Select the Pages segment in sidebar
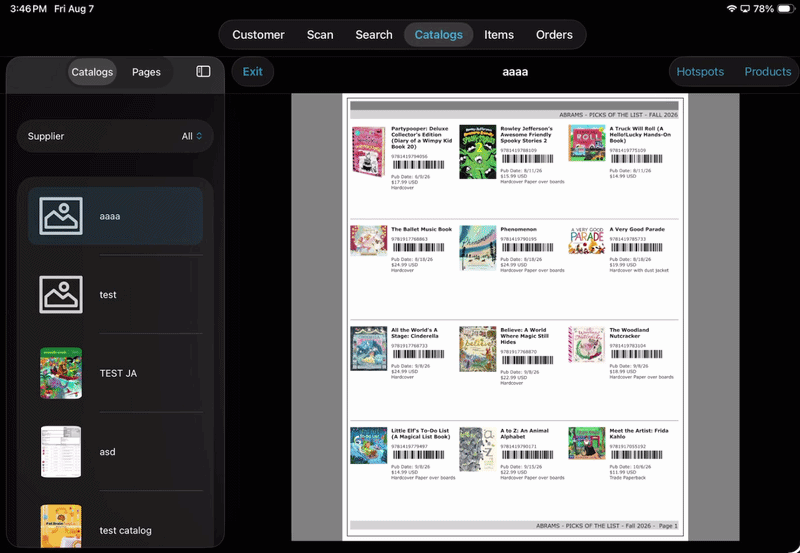The height and width of the screenshot is (553, 800). (x=146, y=72)
